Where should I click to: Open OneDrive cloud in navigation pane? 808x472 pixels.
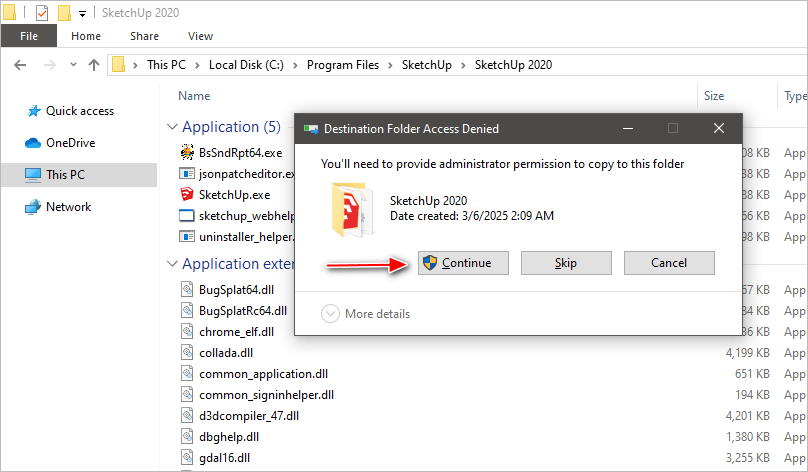click(x=34, y=143)
